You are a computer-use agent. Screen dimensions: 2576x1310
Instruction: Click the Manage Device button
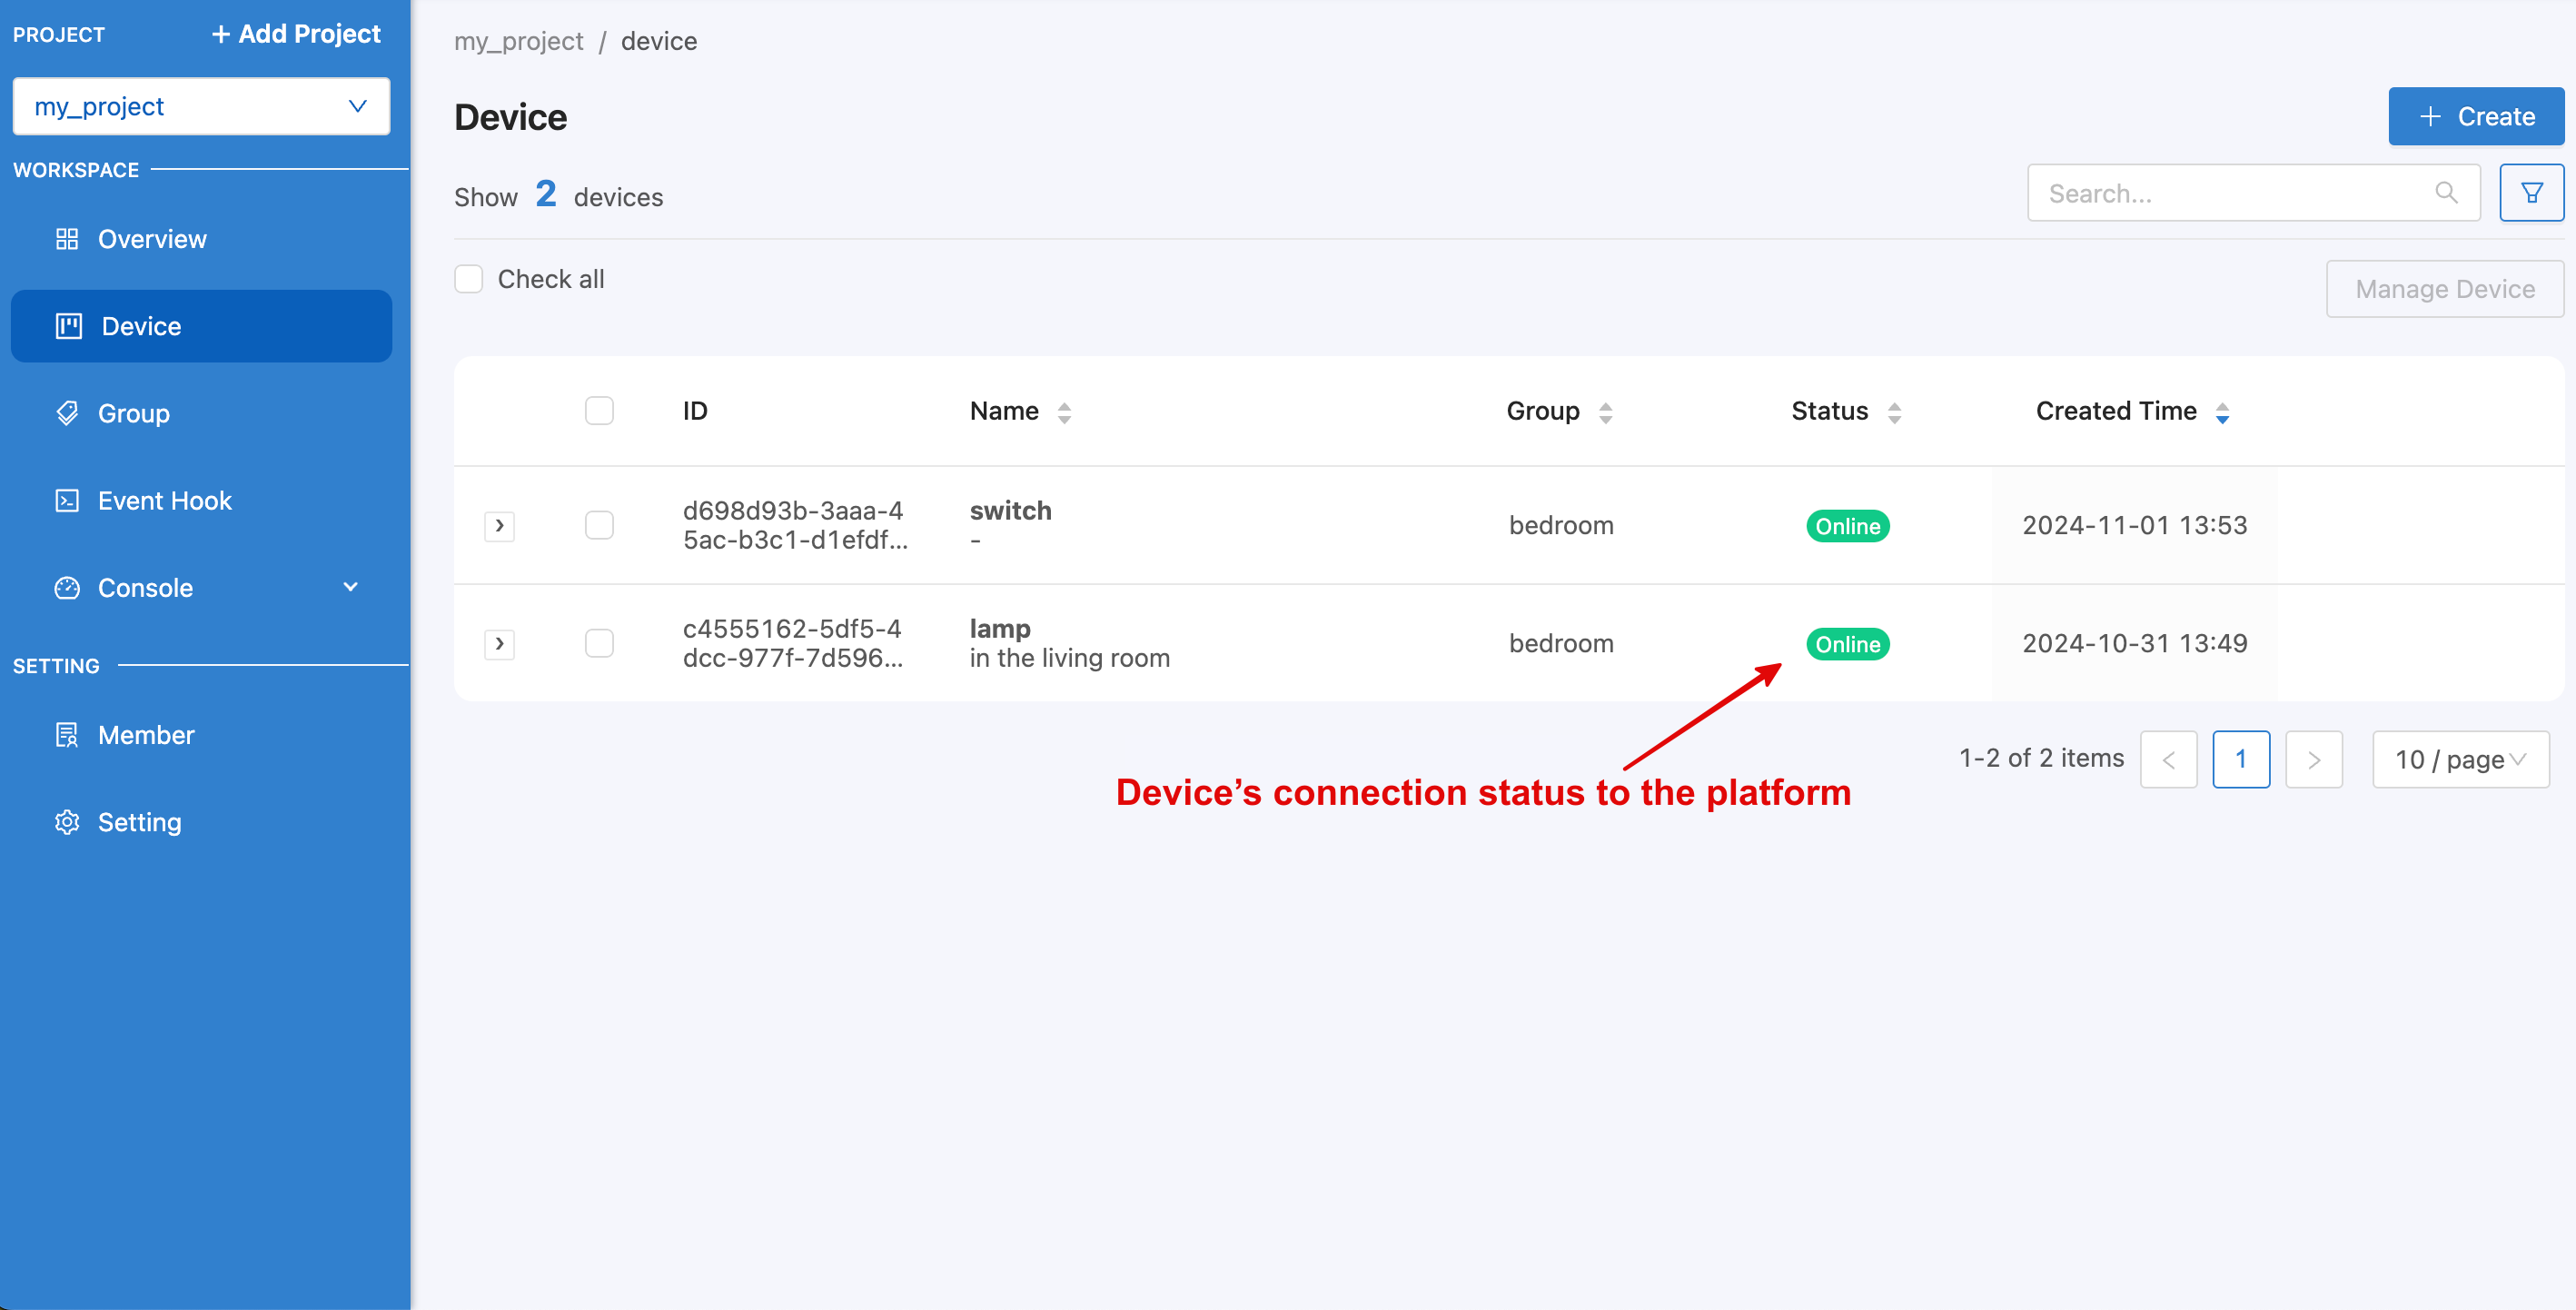(x=2444, y=289)
